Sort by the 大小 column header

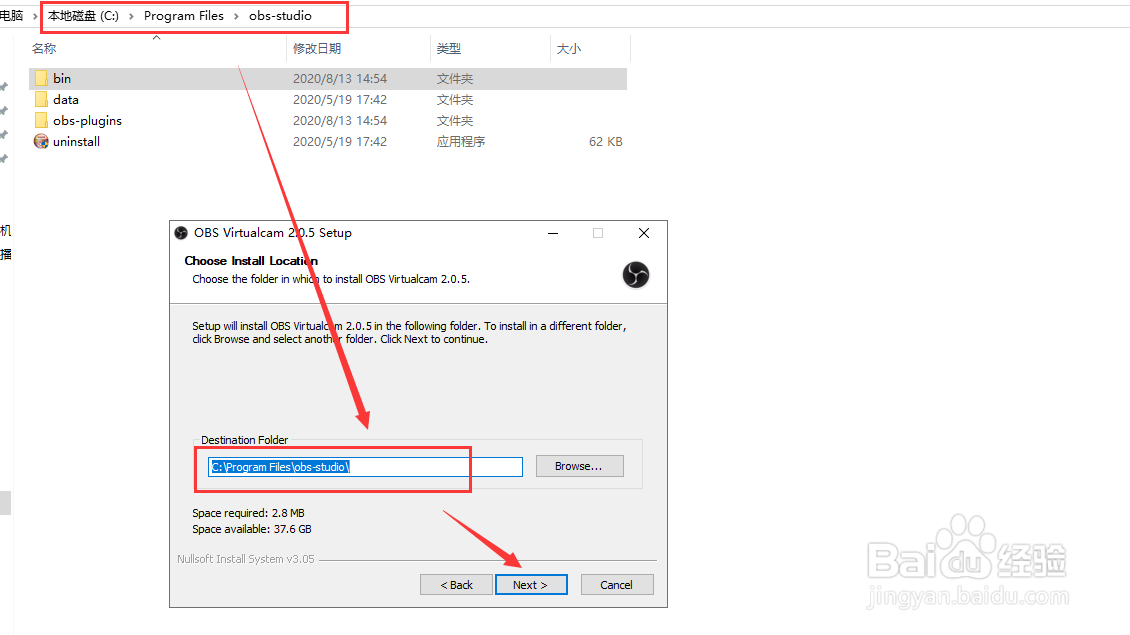click(x=569, y=48)
